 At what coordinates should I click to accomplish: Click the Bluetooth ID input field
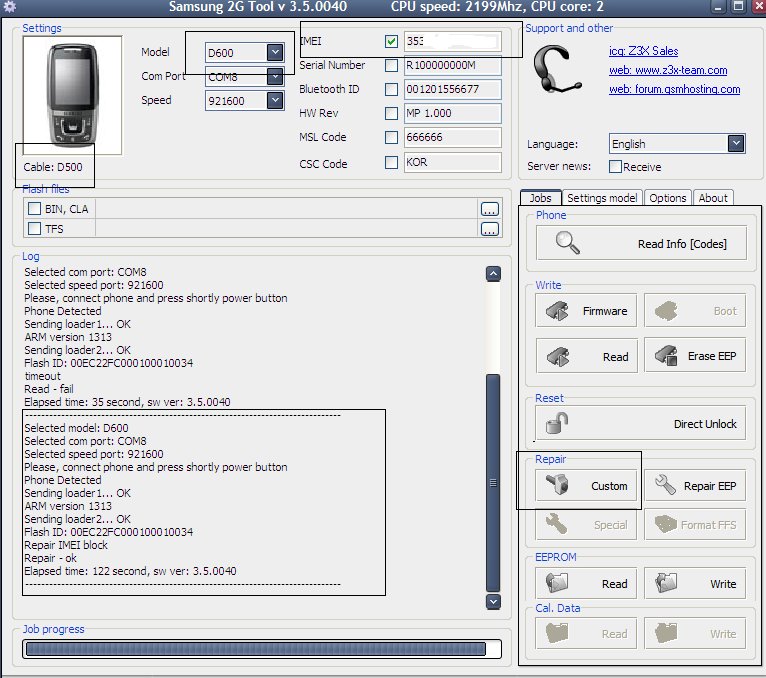(x=452, y=89)
